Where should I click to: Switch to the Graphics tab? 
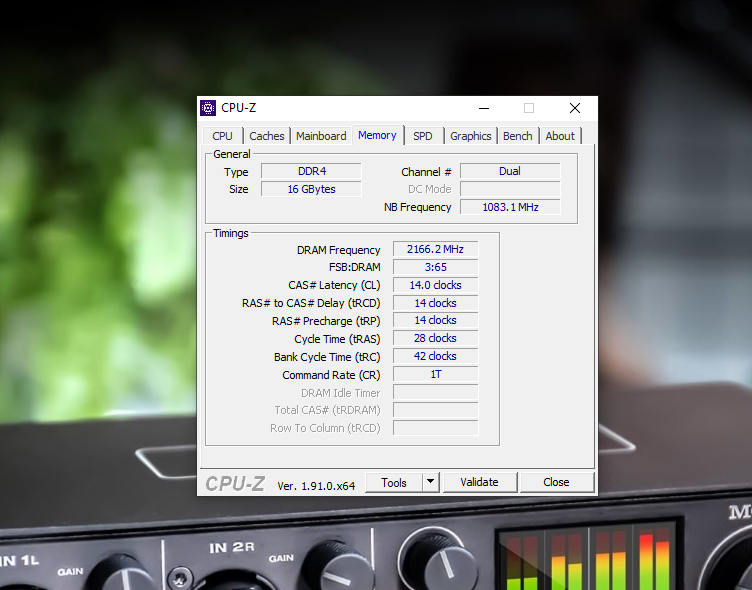(470, 136)
